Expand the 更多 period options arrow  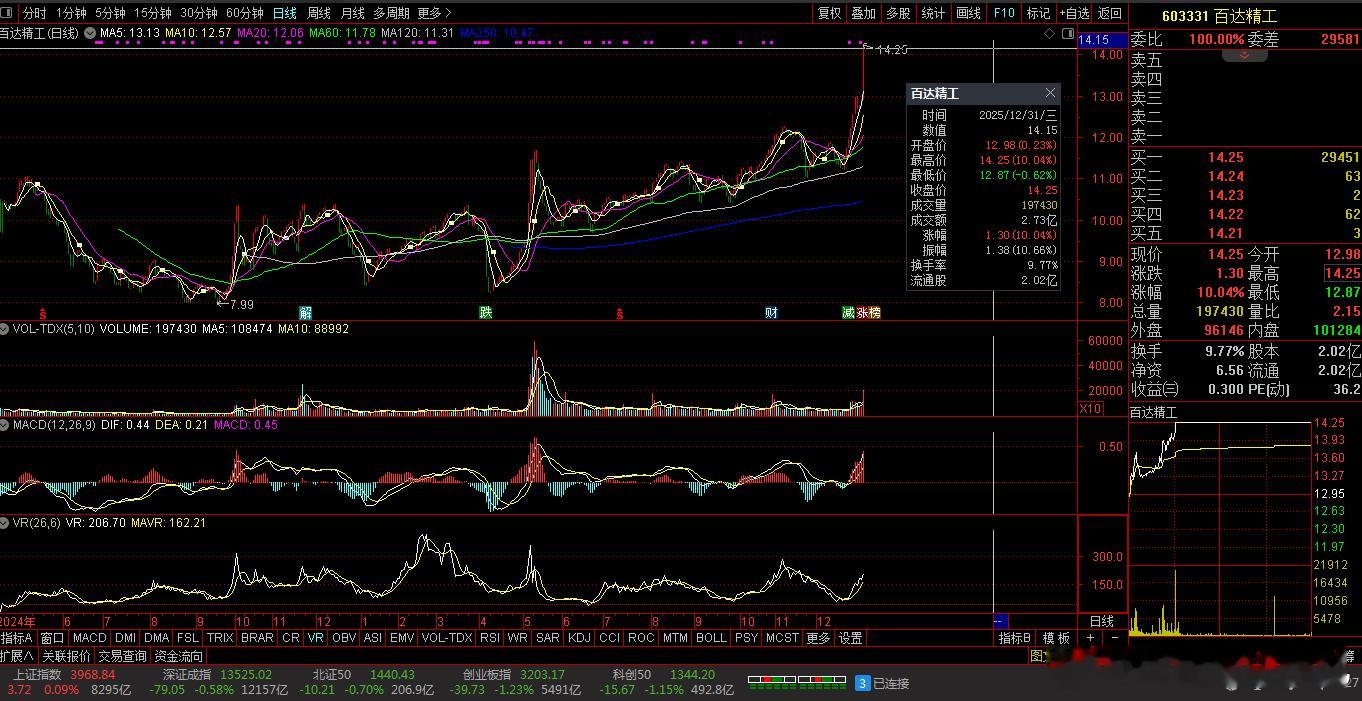click(435, 13)
